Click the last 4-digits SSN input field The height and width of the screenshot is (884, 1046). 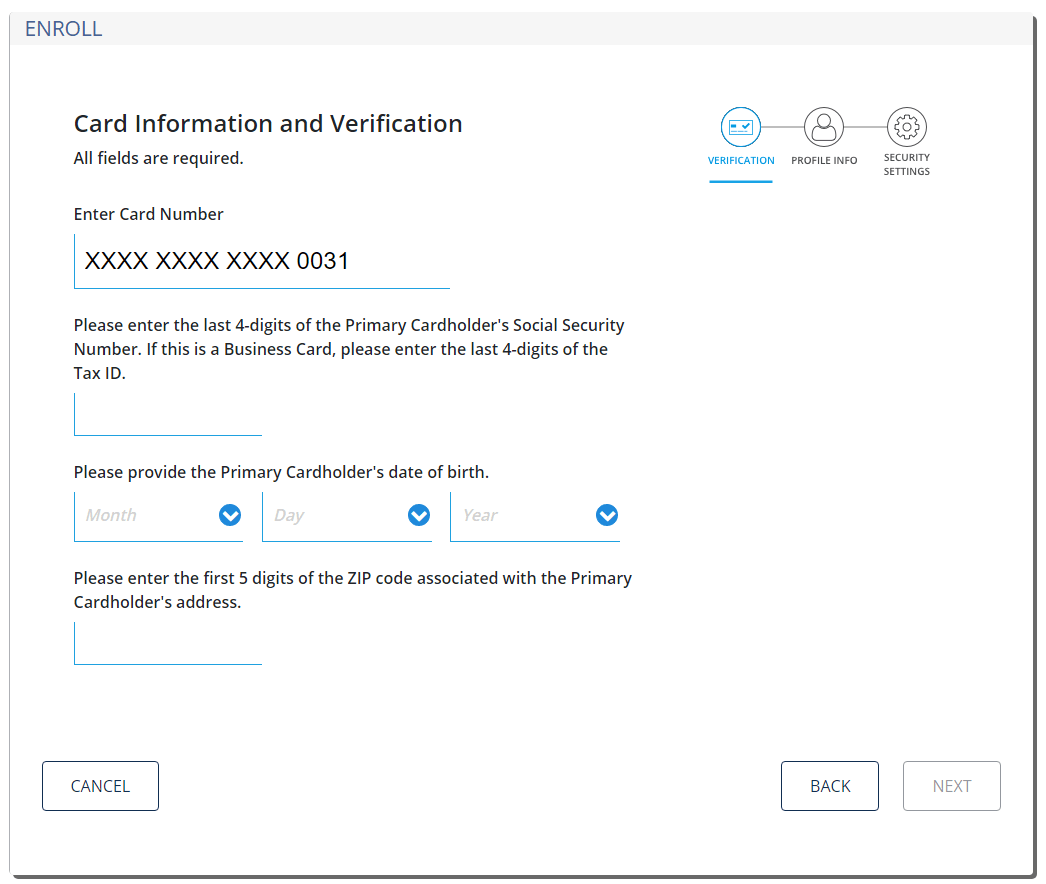pyautogui.click(x=168, y=414)
